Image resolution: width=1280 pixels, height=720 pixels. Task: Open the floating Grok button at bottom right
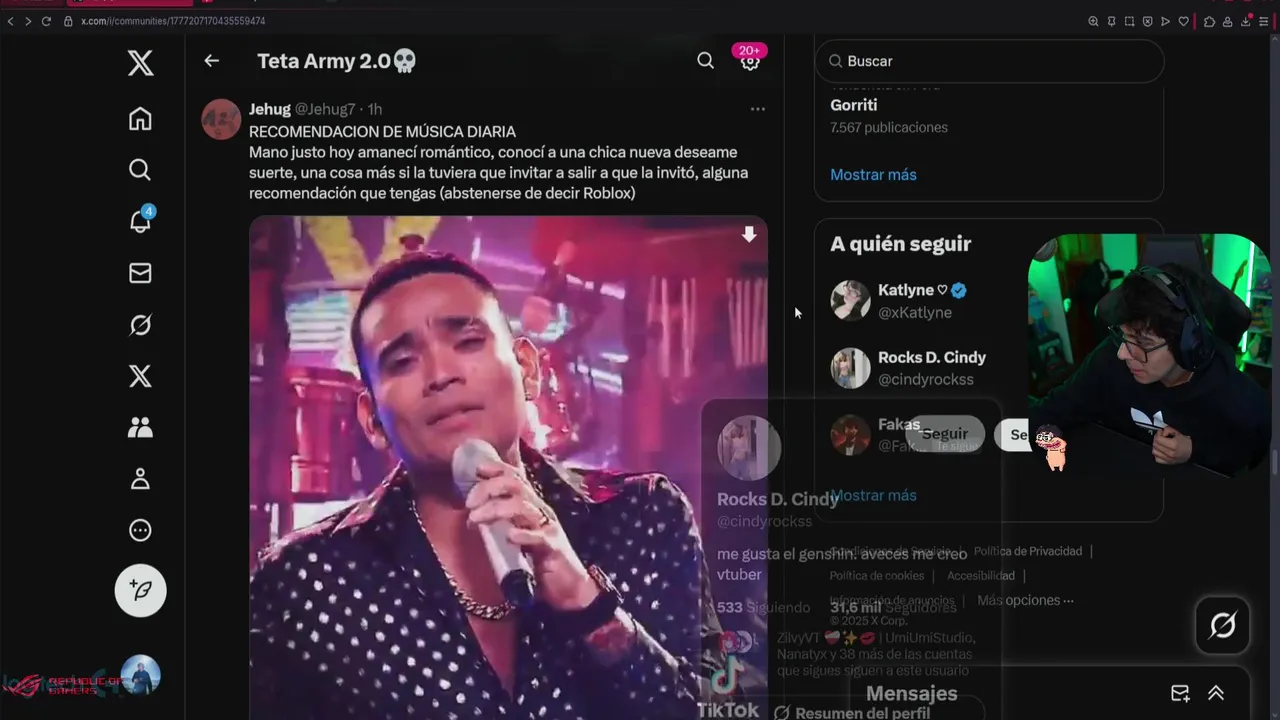click(1222, 626)
